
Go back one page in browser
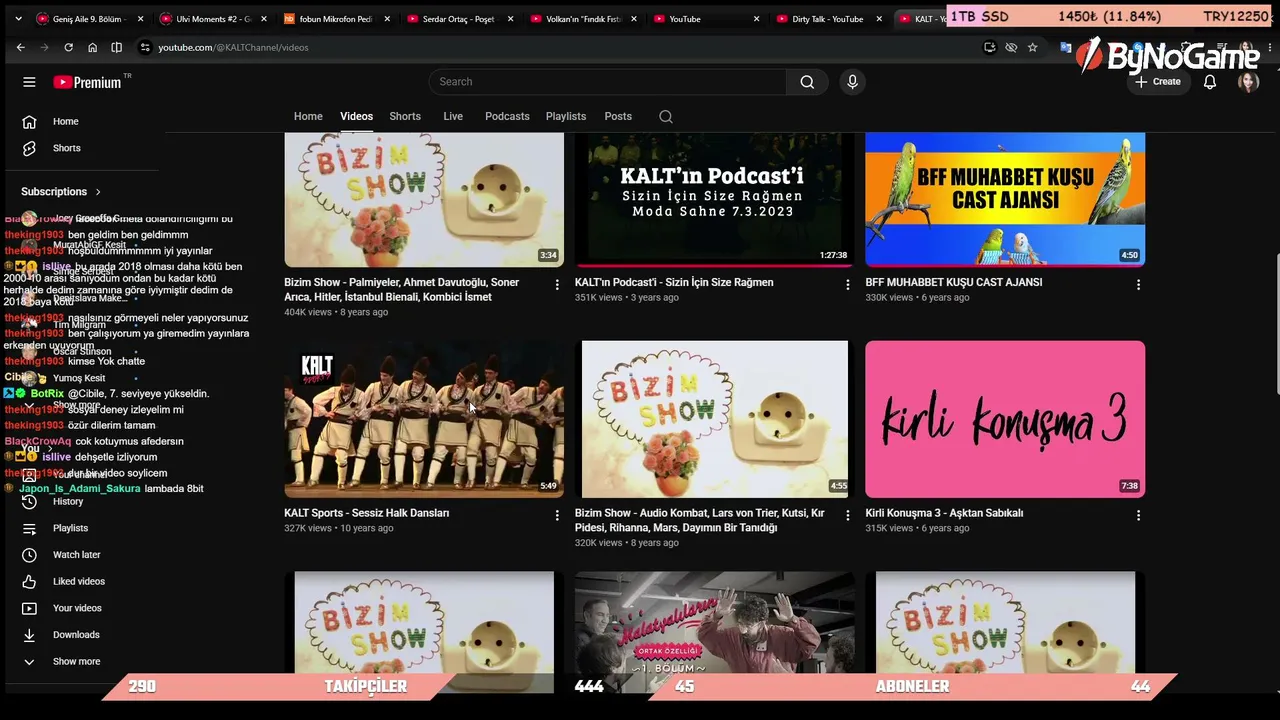[x=20, y=47]
